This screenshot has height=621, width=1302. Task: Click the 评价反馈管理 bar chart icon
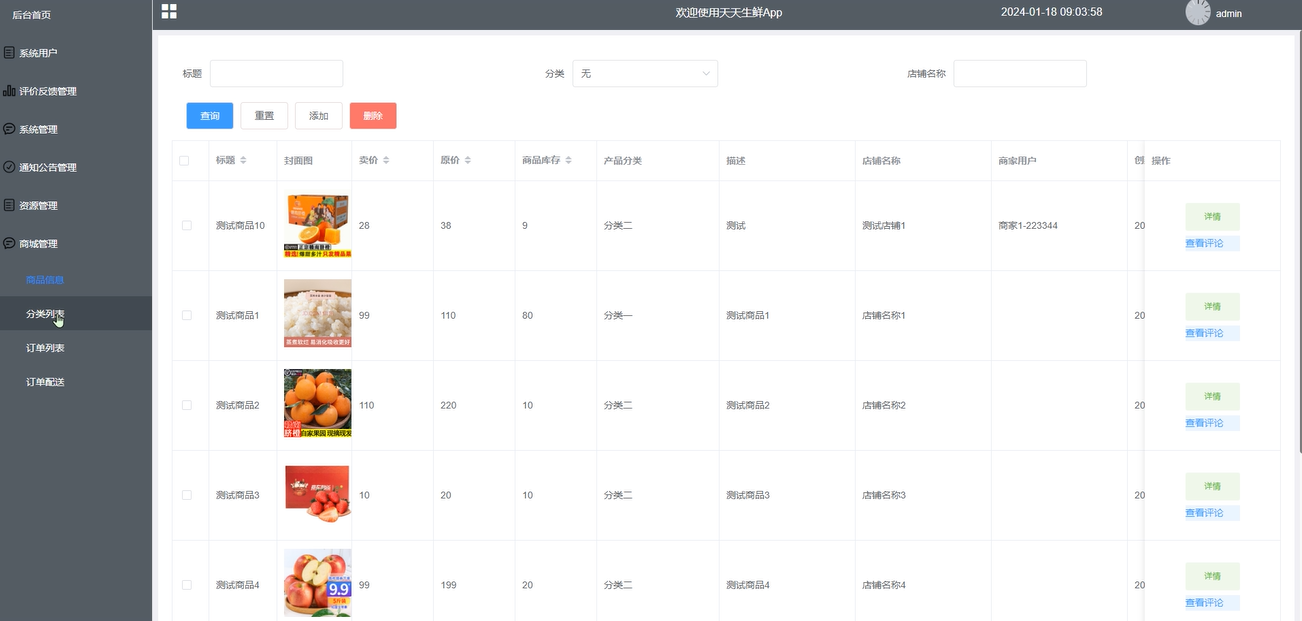point(9,90)
